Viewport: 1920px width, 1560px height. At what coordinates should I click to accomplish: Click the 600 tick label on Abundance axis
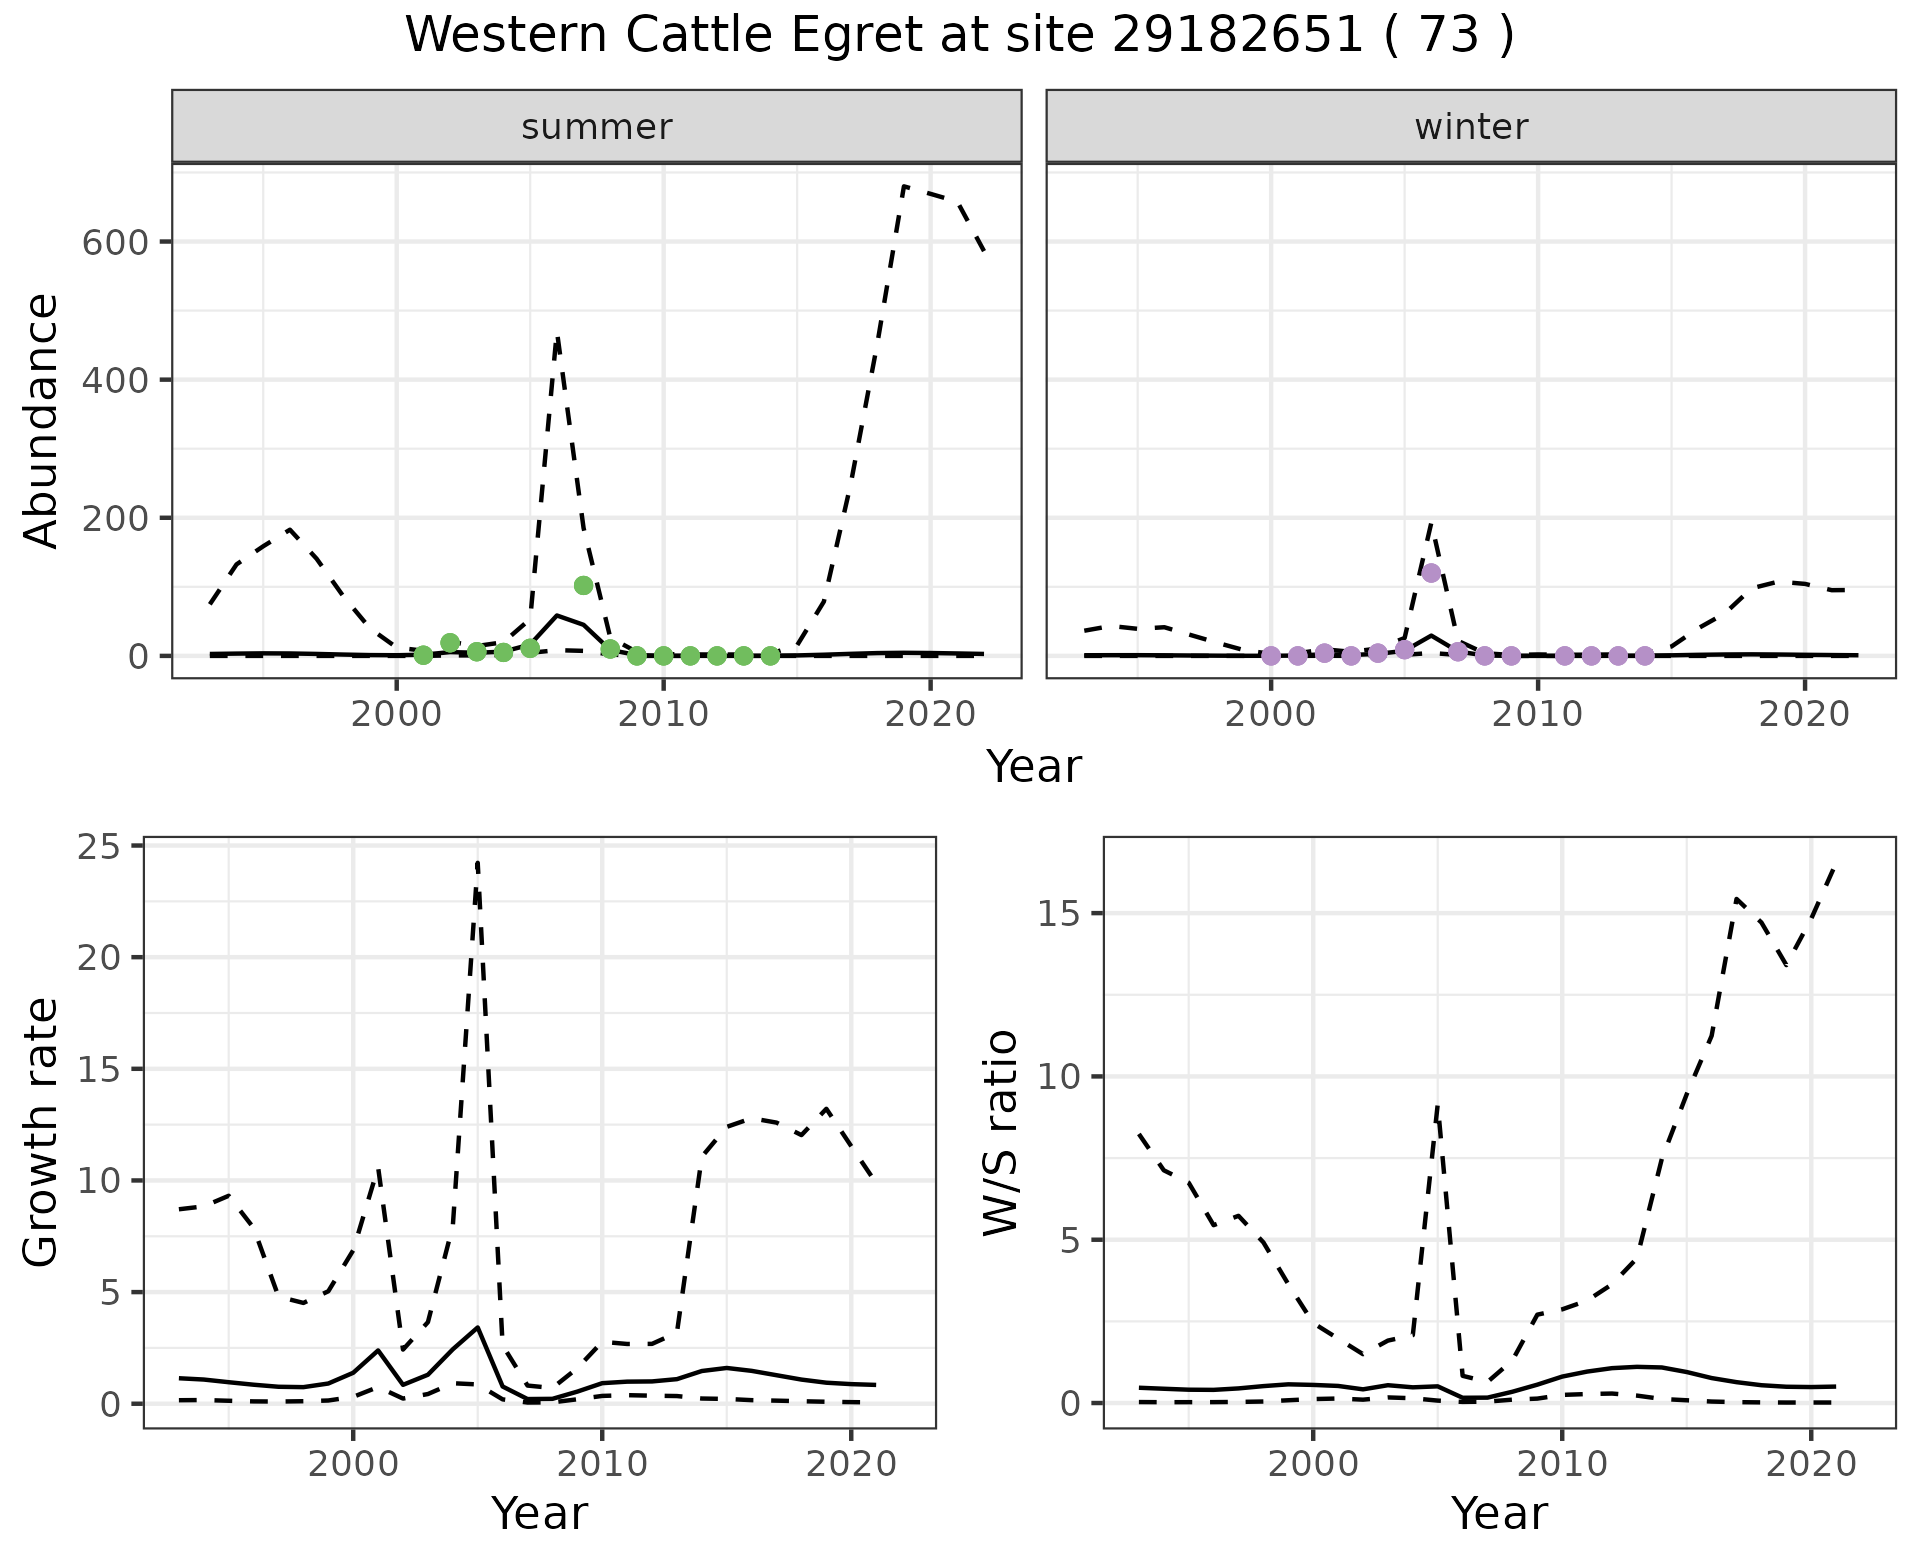[115, 243]
